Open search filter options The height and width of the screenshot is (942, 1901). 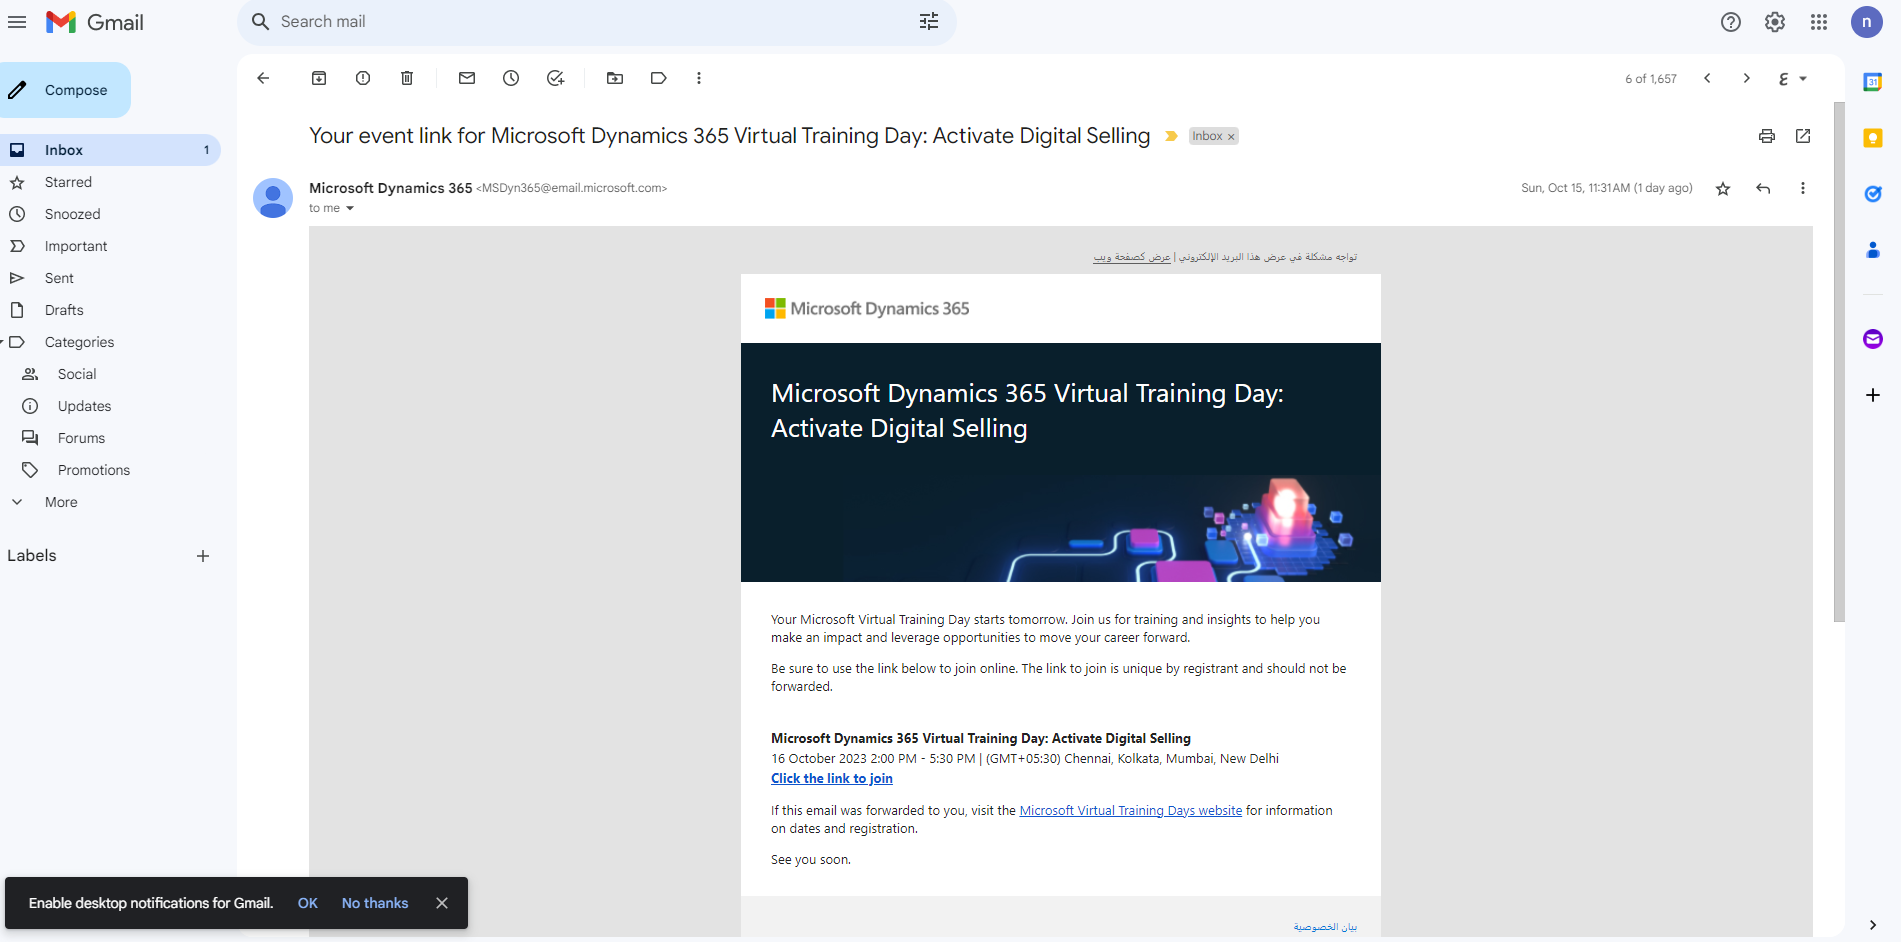click(x=928, y=21)
